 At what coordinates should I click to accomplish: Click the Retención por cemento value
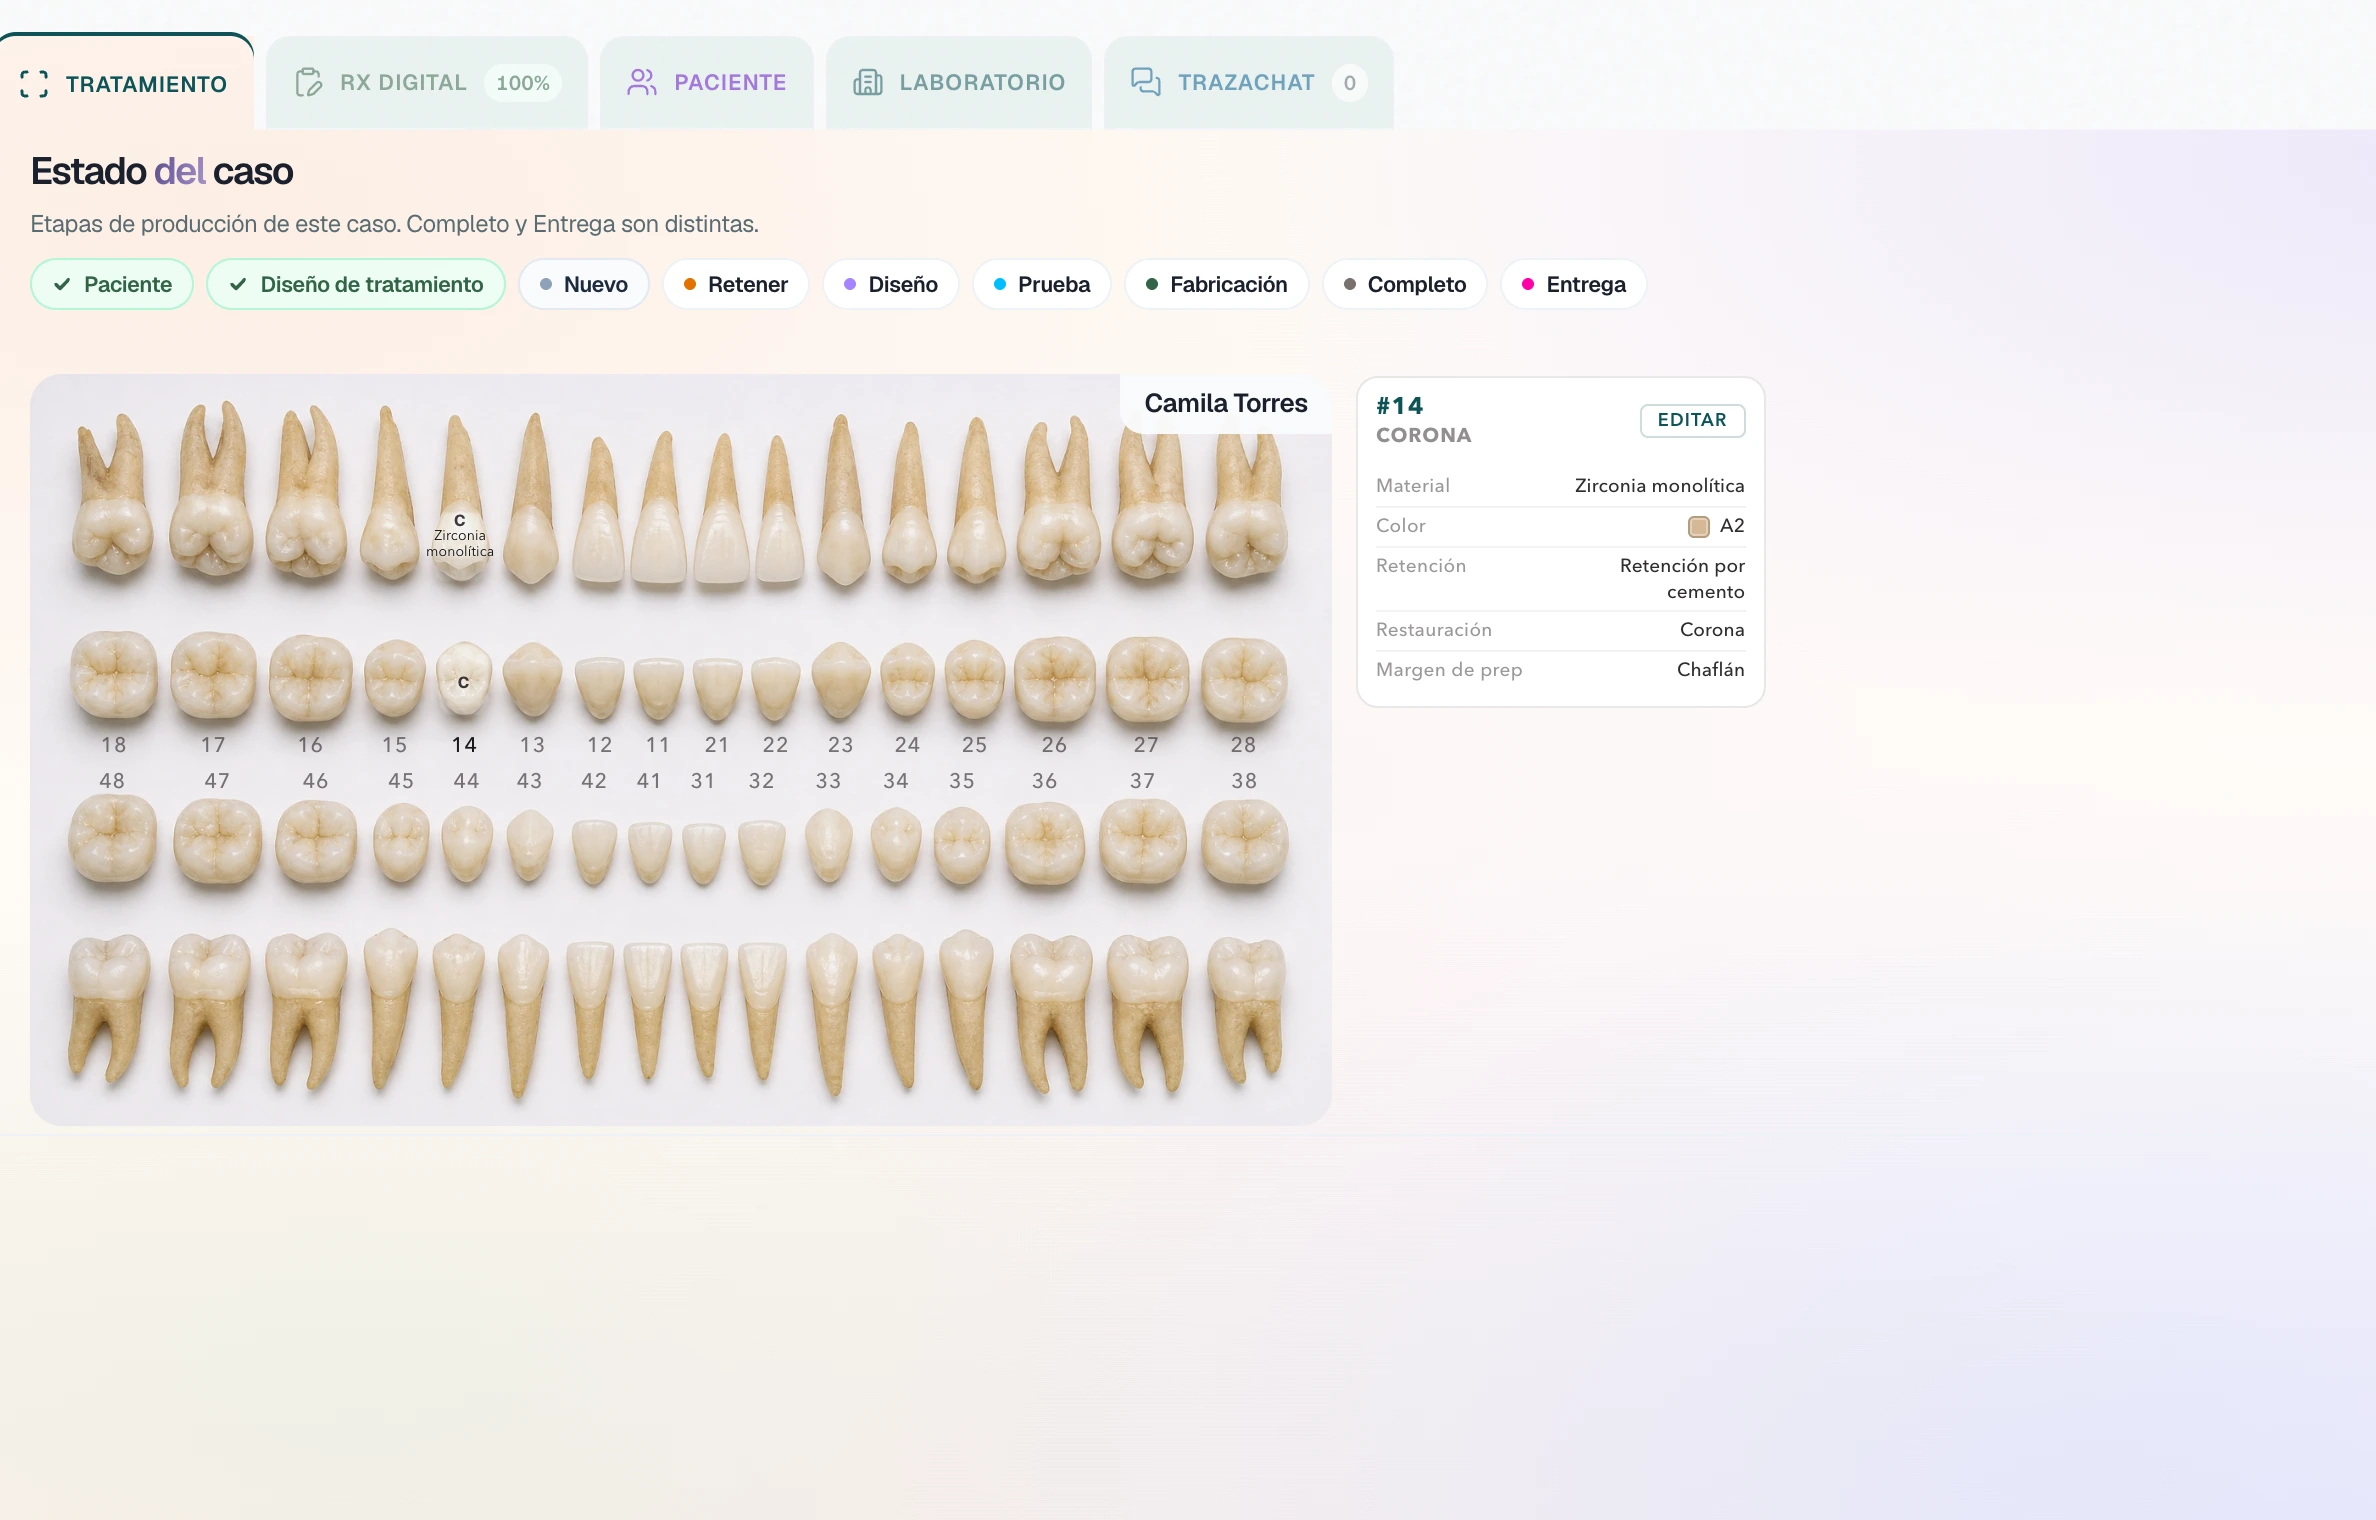point(1682,579)
